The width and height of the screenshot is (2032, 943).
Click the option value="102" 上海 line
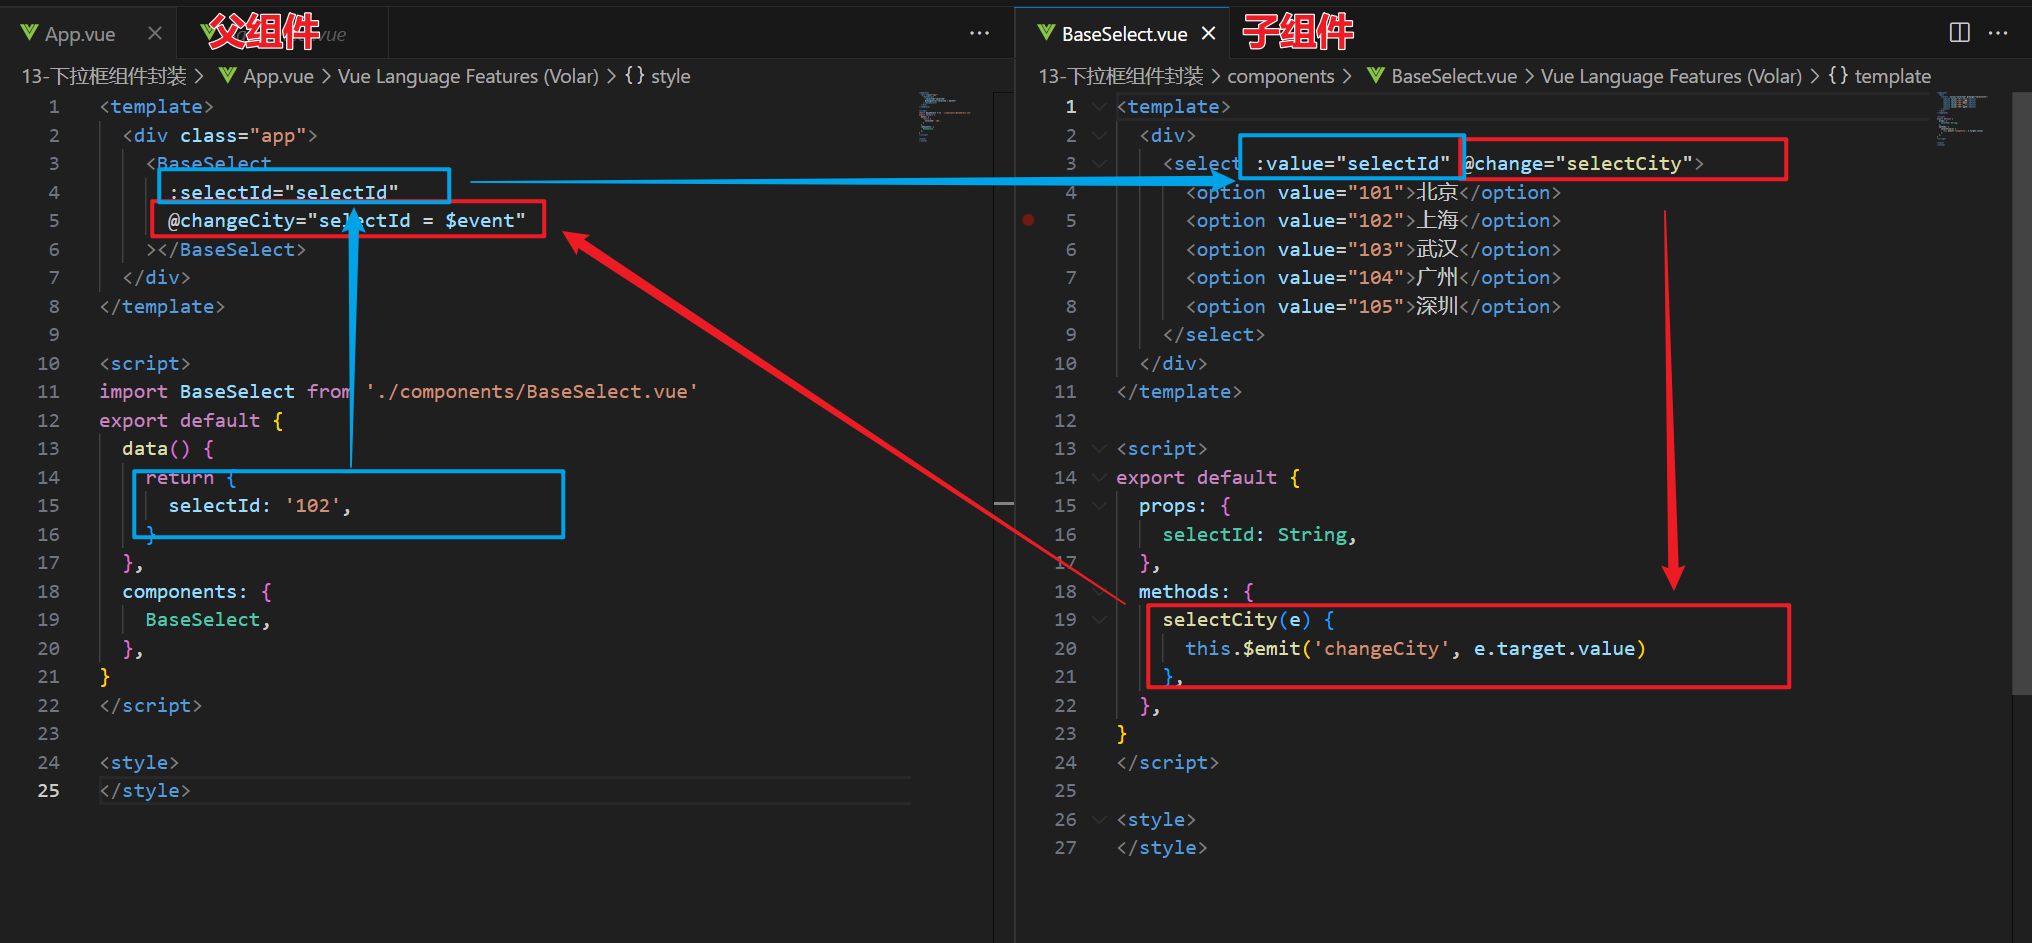click(1373, 220)
